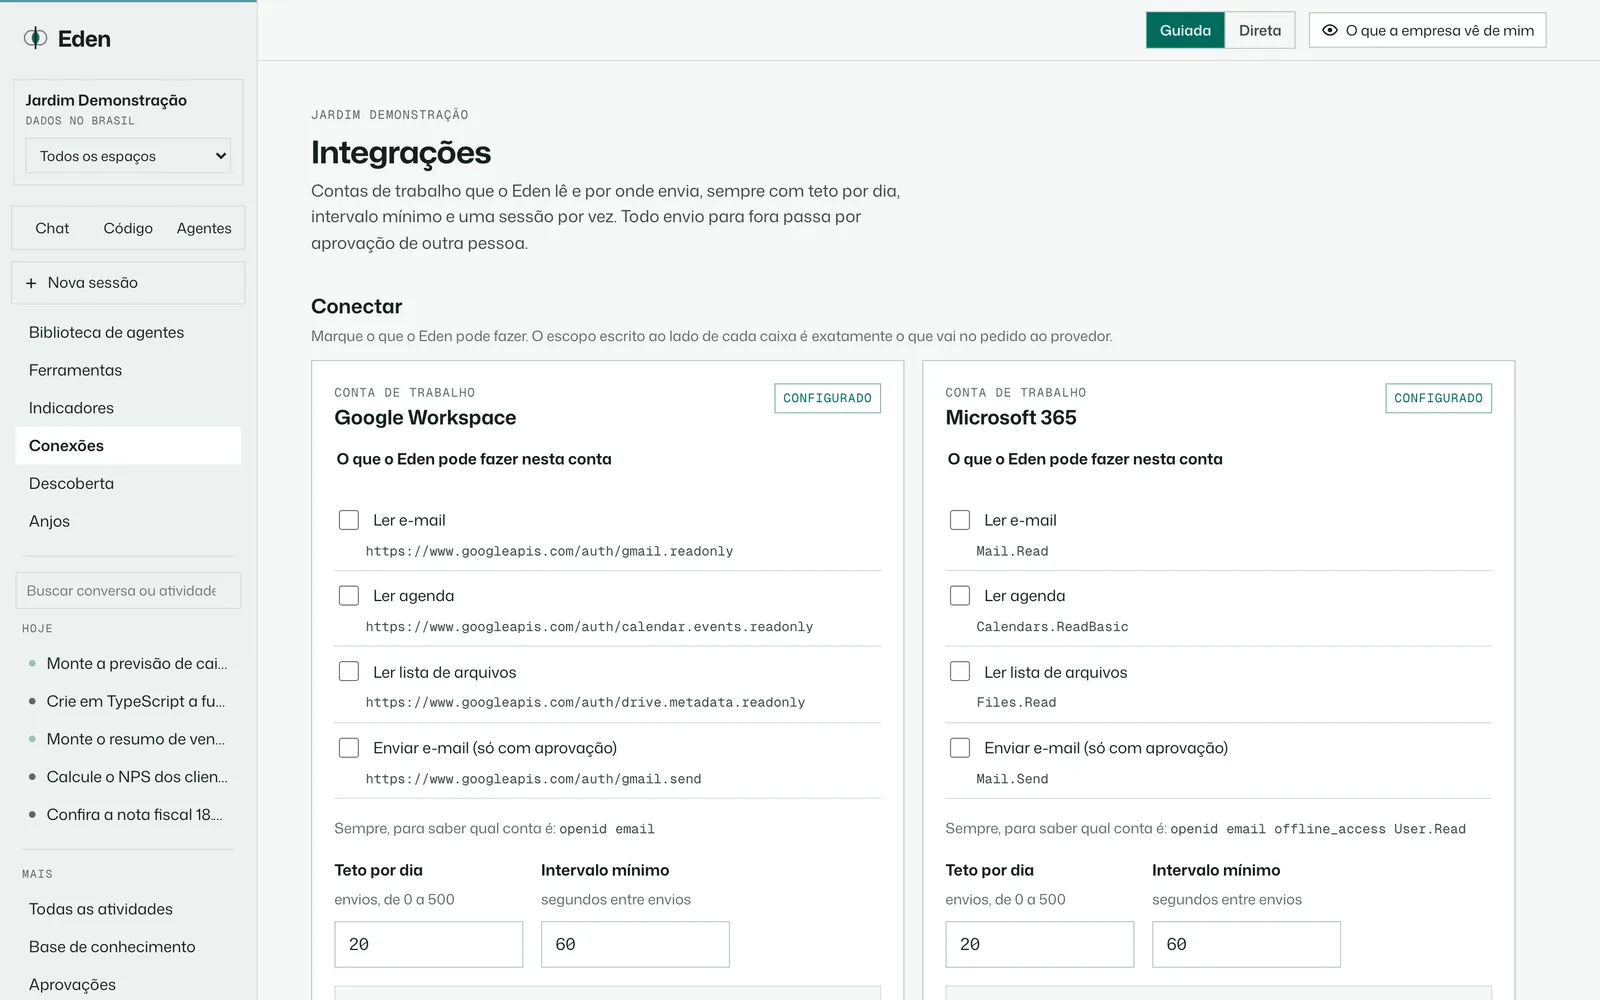This screenshot has width=1600, height=1000.
Task: Click the bullet beside Confira a nota fiscal
Action: pyautogui.click(x=33, y=815)
